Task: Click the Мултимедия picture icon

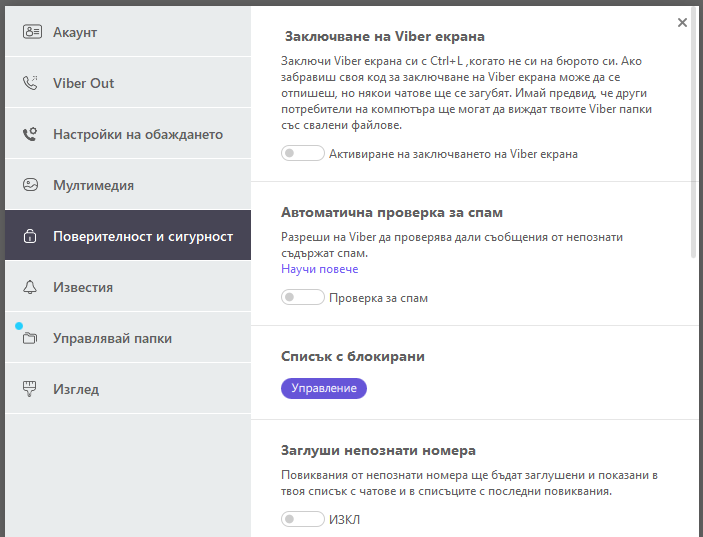Action: [31, 185]
